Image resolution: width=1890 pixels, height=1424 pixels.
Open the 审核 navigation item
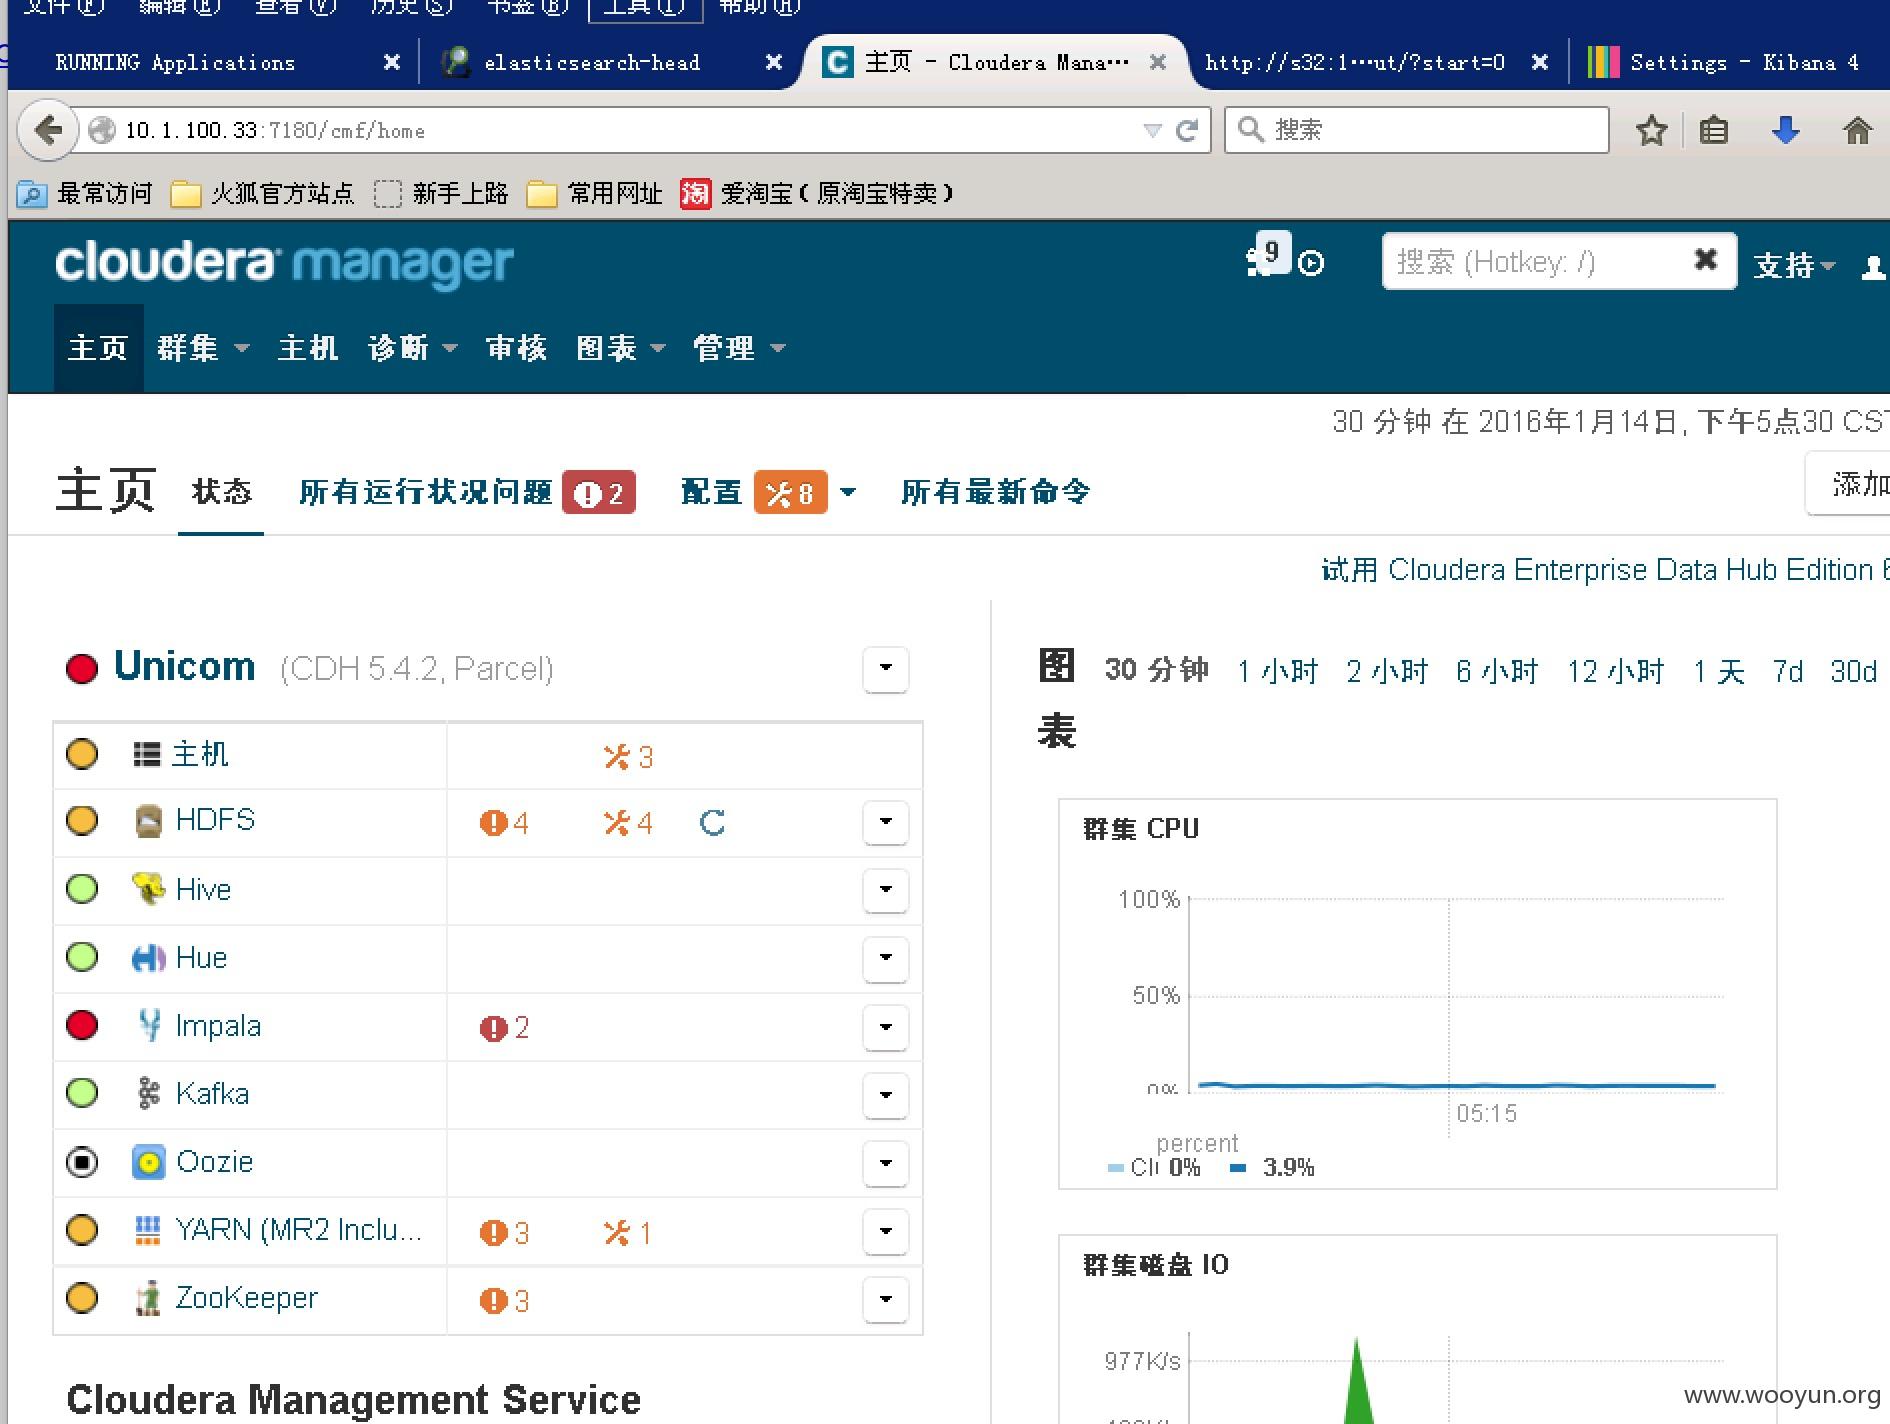tap(516, 348)
